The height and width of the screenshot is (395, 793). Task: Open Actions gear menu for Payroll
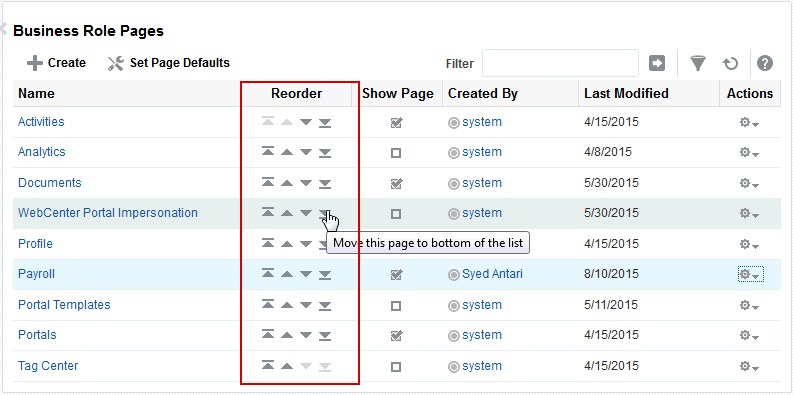click(x=751, y=274)
